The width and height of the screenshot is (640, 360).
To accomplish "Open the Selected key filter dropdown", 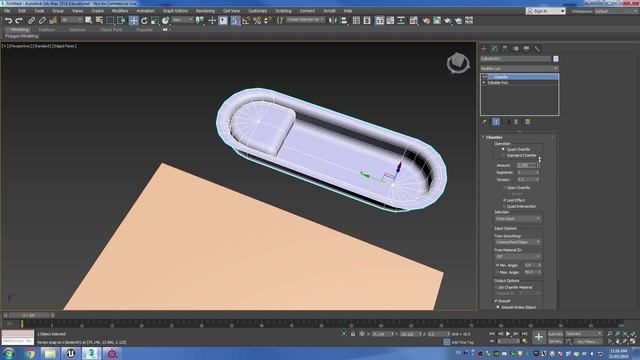I will pos(584,333).
